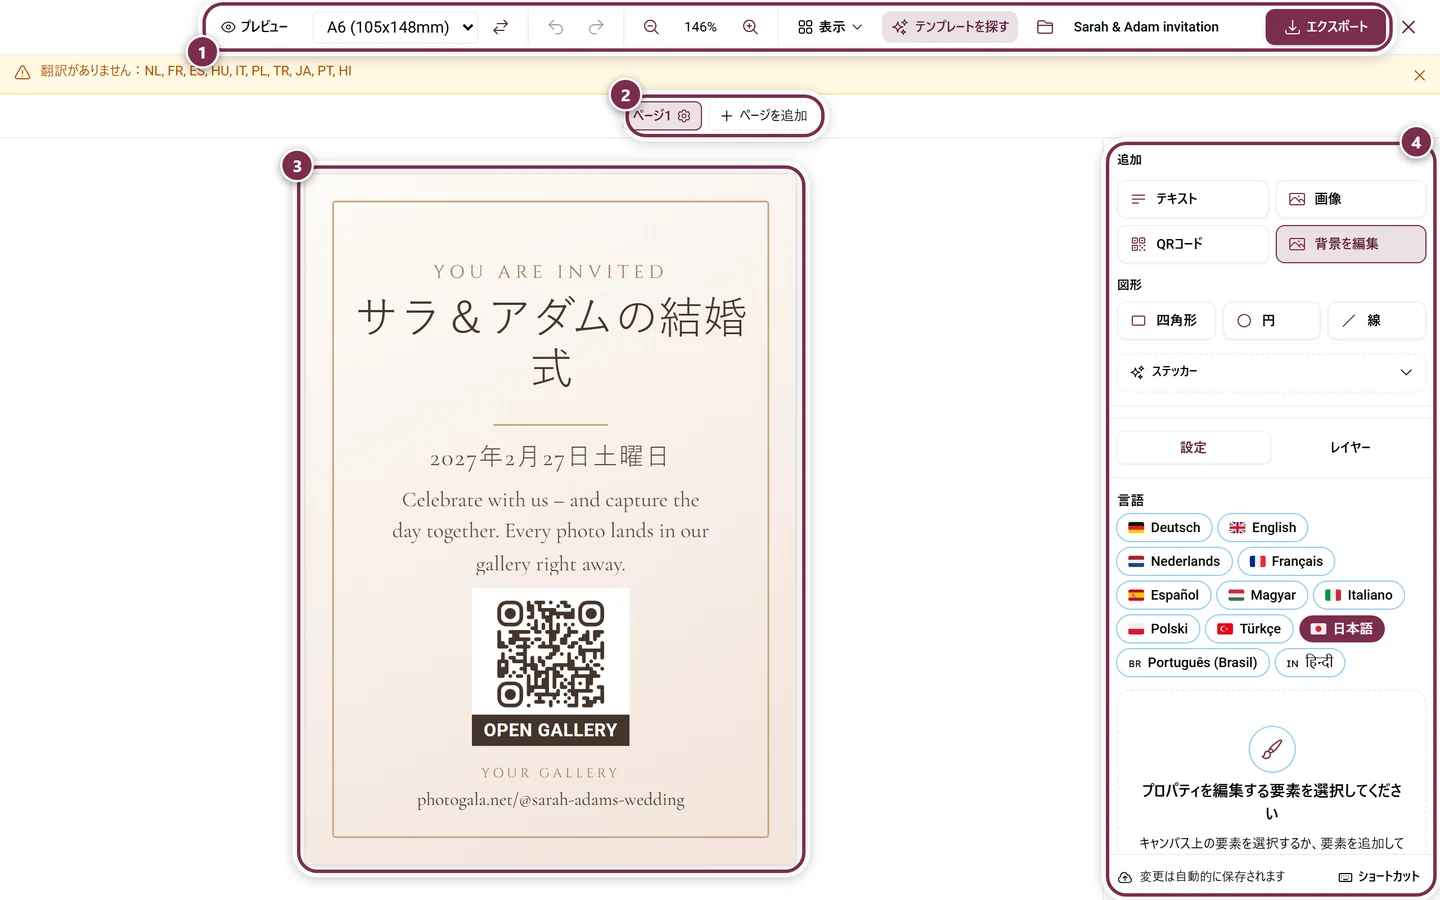Viewport: 1440px width, 900px height.
Task: Add a text element
Action: [1192, 199]
